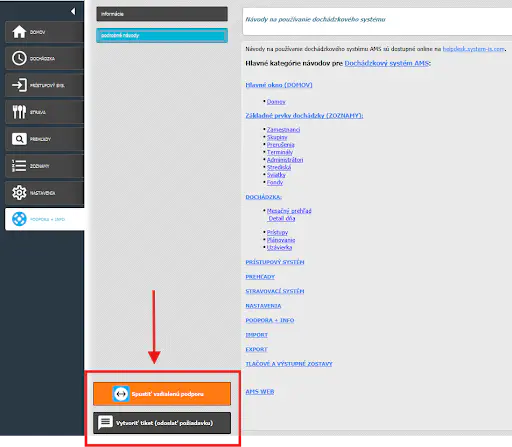The image size is (512, 447).
Task: Open Základné prvky dochádzky (ZOZNAMY) link
Action: [x=304, y=115]
